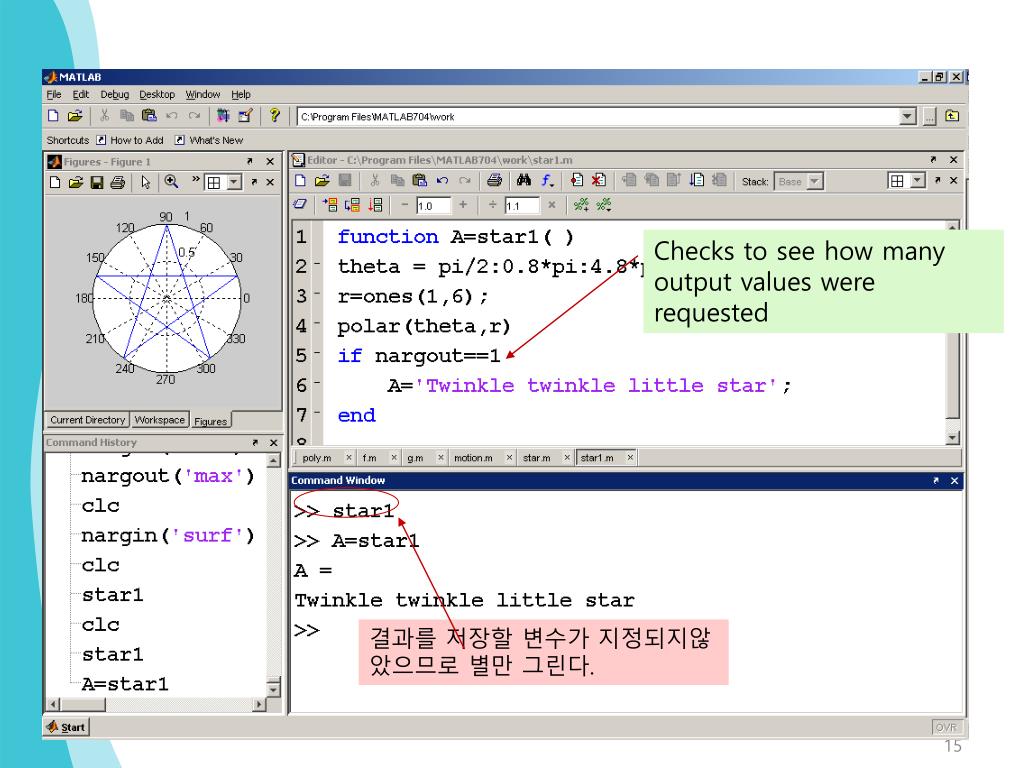Viewport: 1024px width, 768px height.
Task: Click the 1.0 increment value field
Action: click(x=434, y=206)
